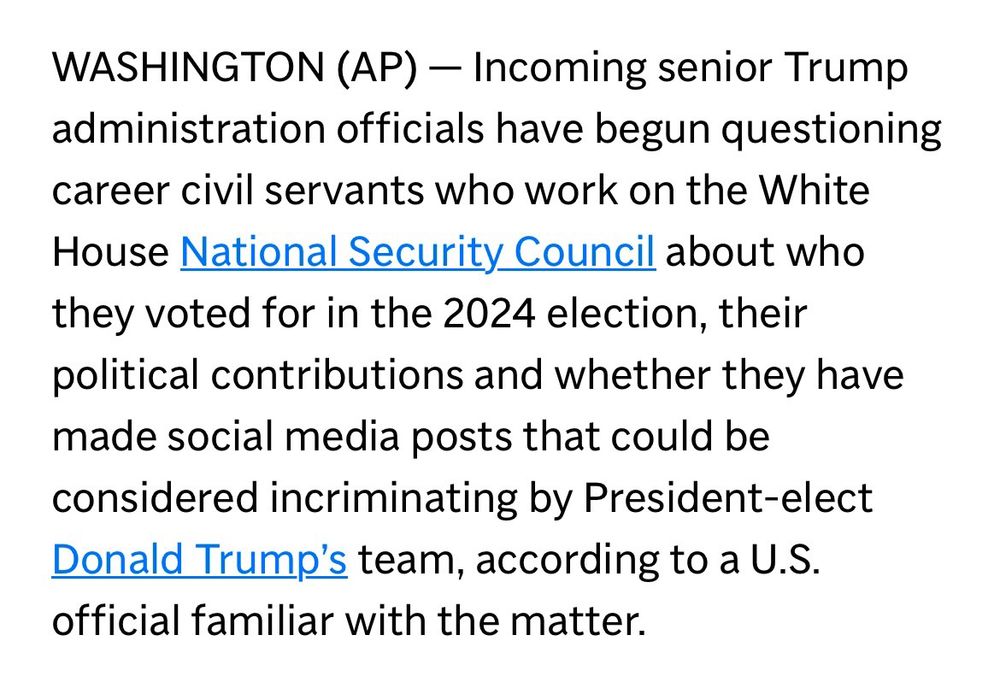The height and width of the screenshot is (688, 1000).
Task: Click the phrase 'career civil servants'
Action: [237, 191]
